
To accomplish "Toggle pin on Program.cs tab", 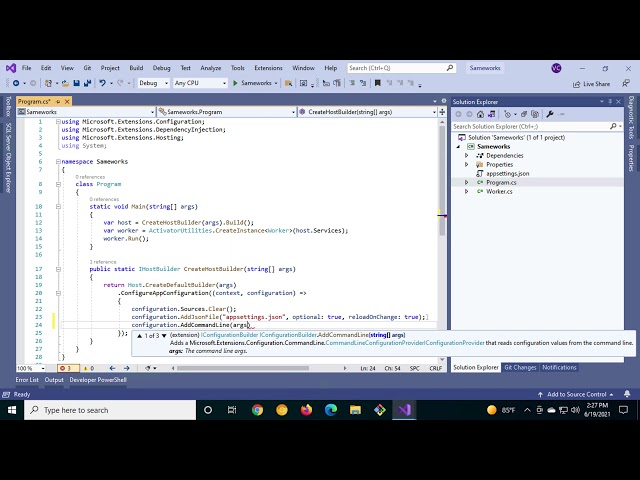I will coord(58,101).
